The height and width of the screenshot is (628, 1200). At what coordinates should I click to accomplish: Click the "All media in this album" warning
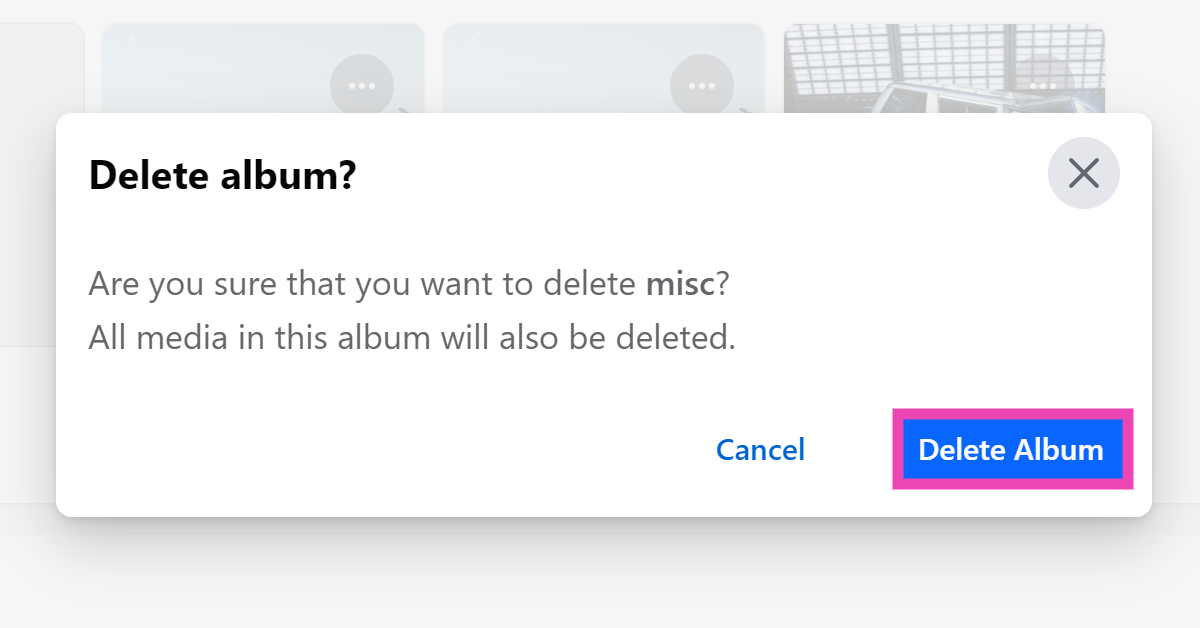(x=411, y=338)
